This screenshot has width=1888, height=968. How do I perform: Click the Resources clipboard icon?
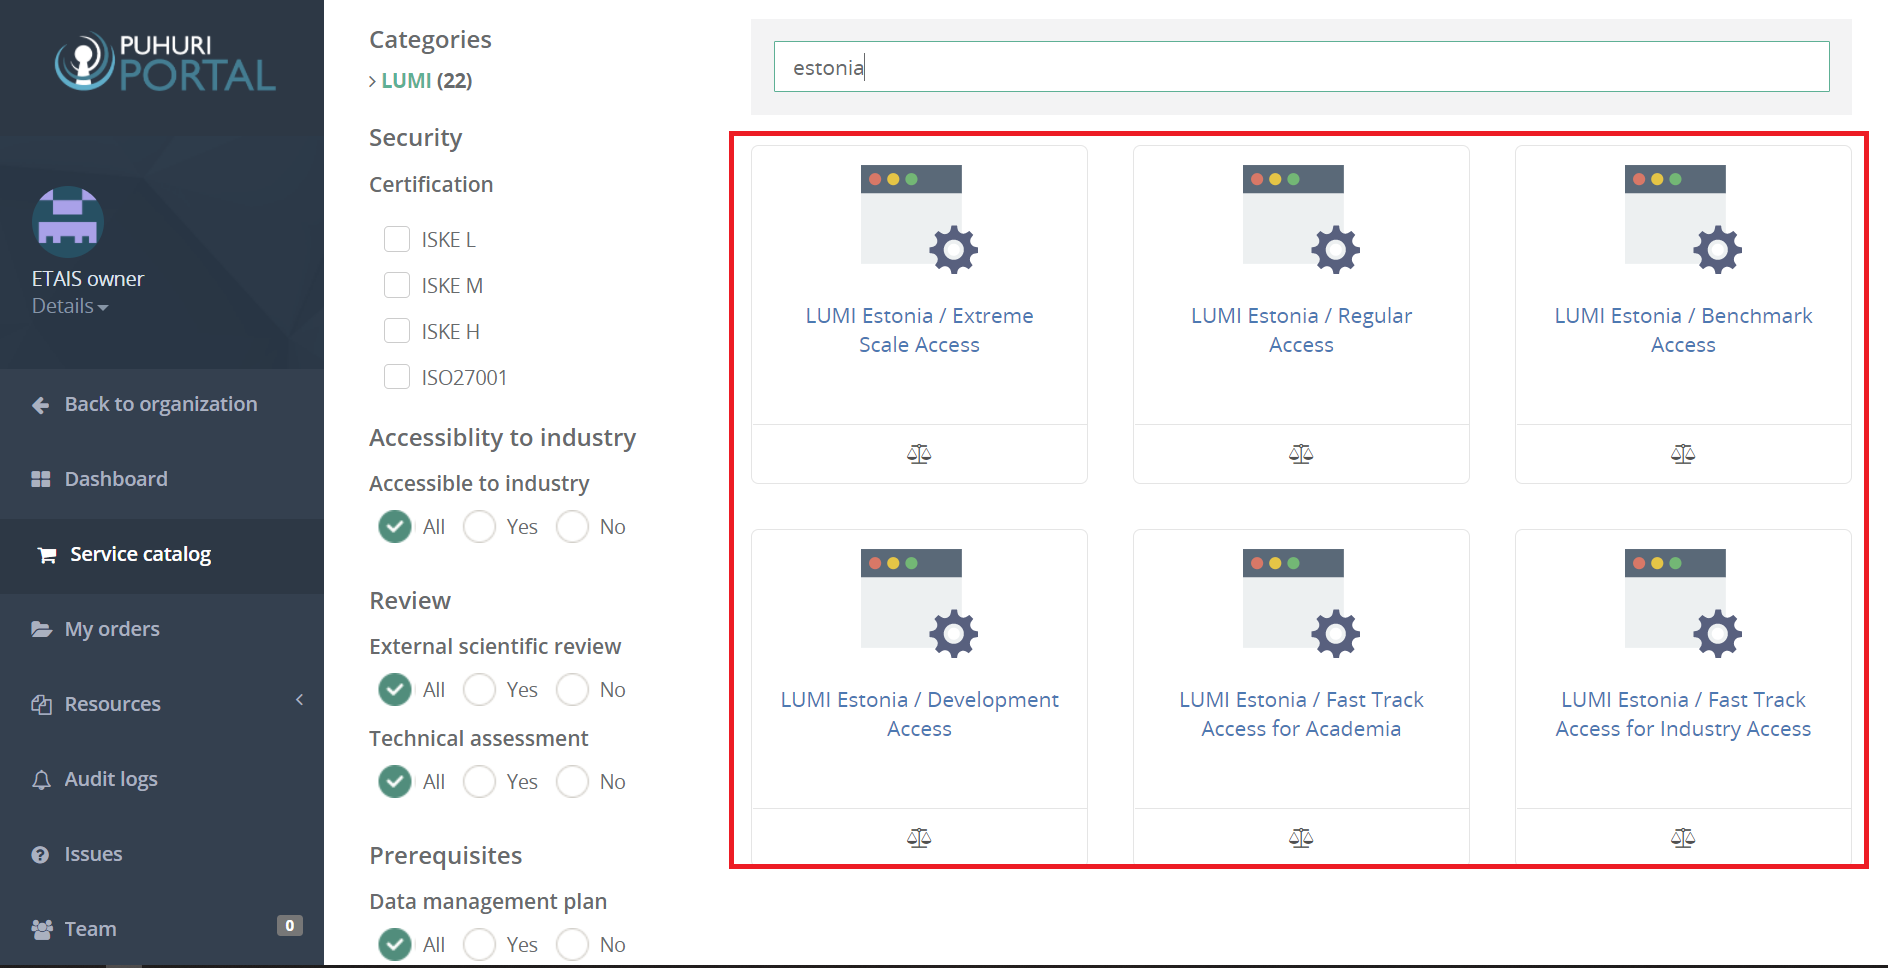click(41, 705)
